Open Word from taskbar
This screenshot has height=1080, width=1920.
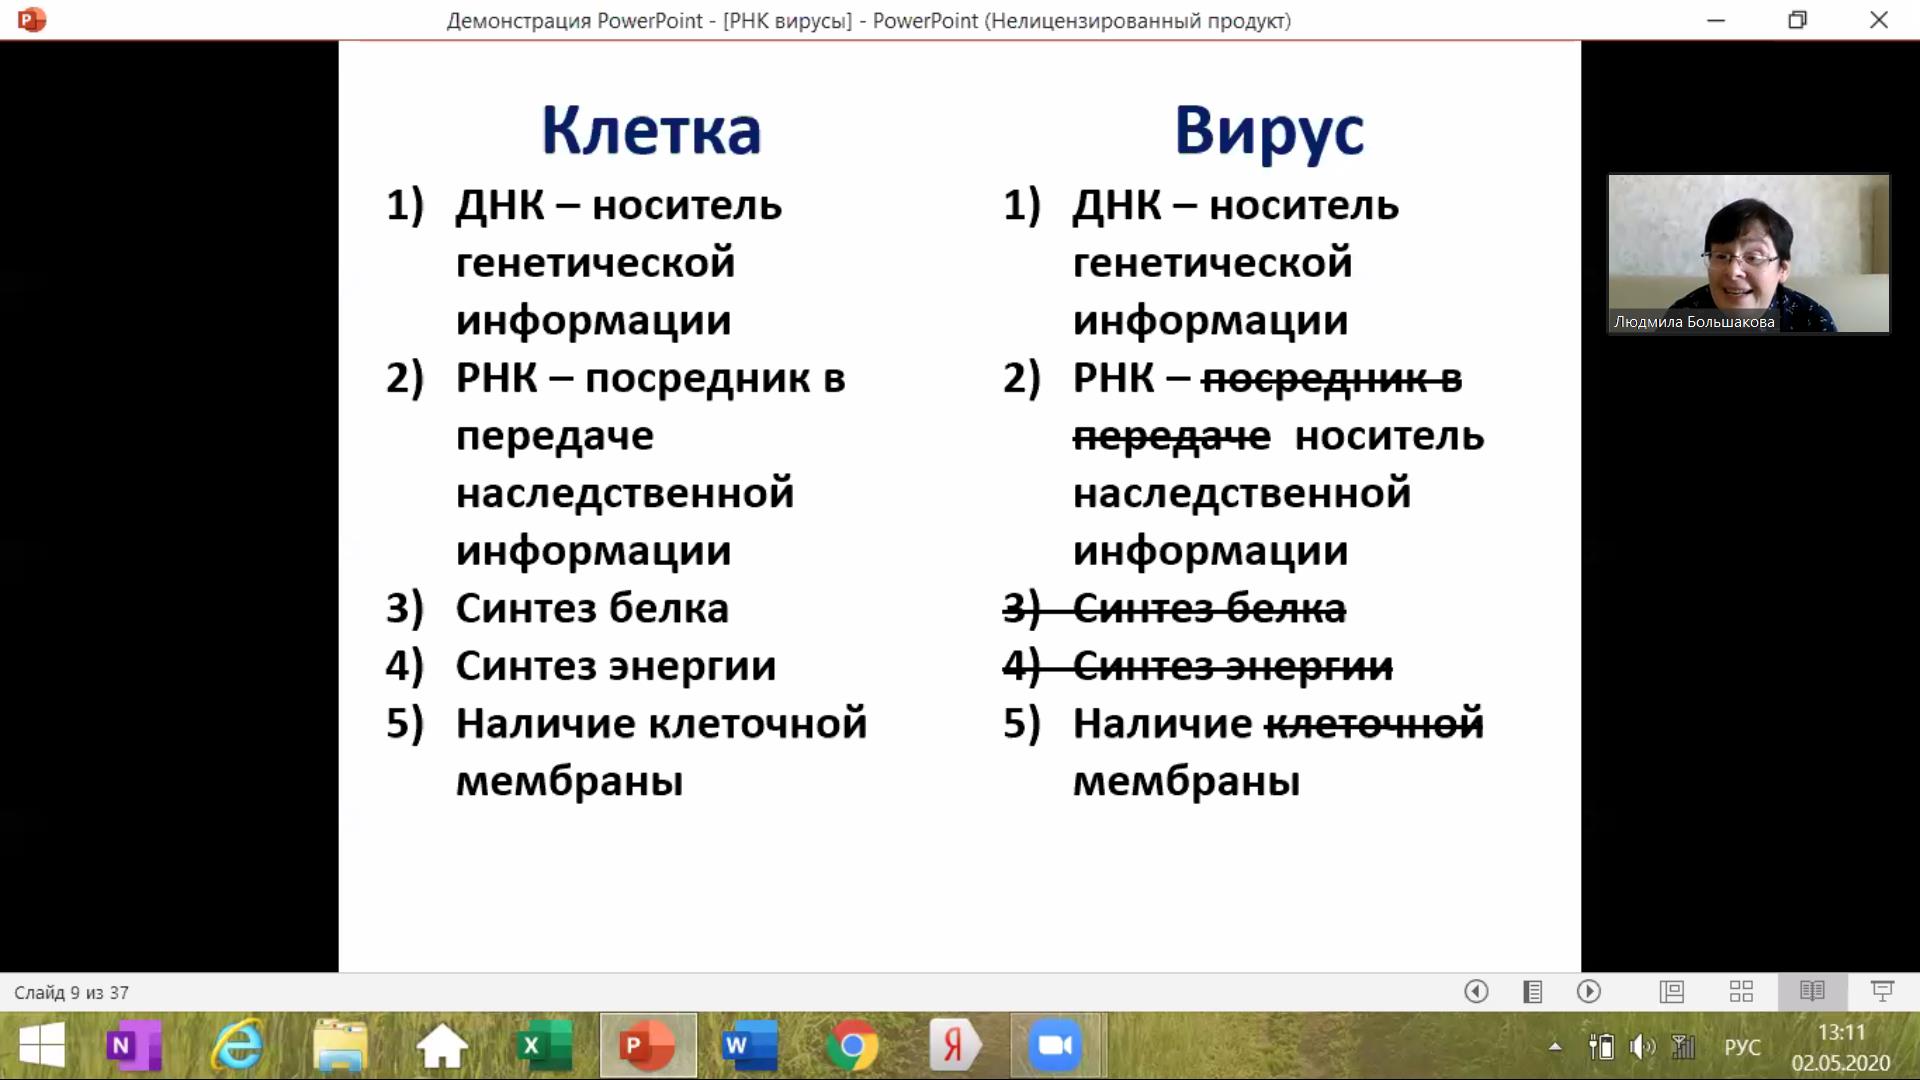tap(750, 1046)
